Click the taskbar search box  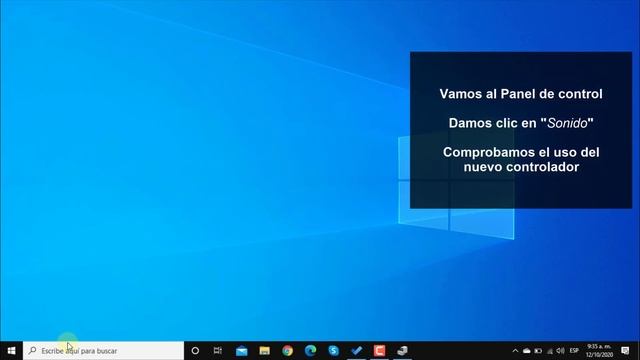104,351
